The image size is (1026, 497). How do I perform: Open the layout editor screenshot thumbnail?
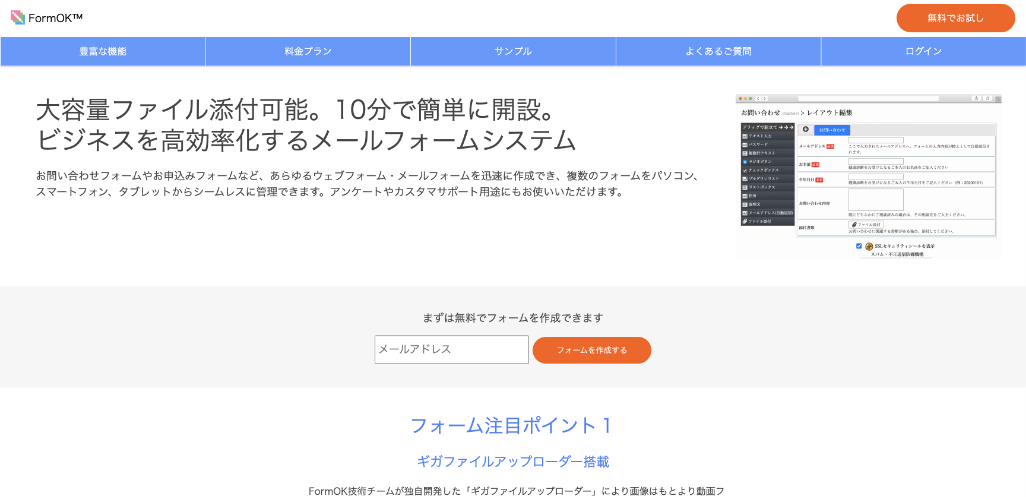pos(868,175)
